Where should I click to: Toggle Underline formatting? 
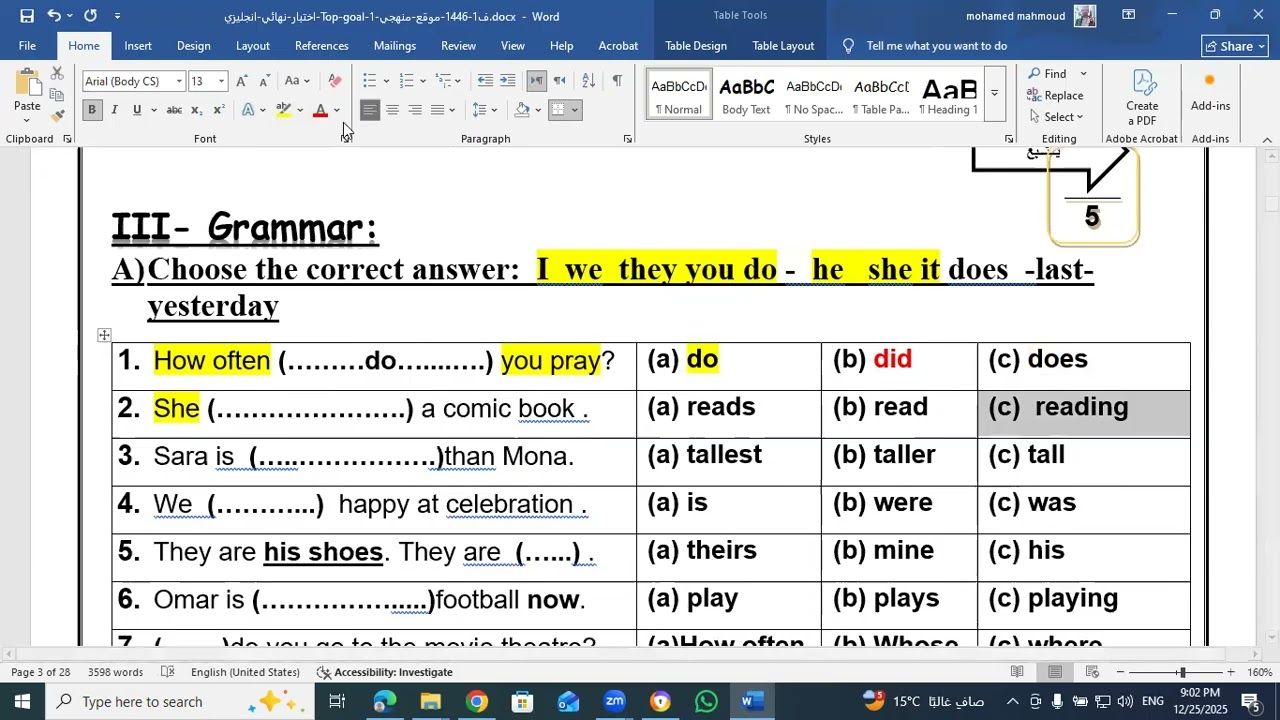point(137,110)
